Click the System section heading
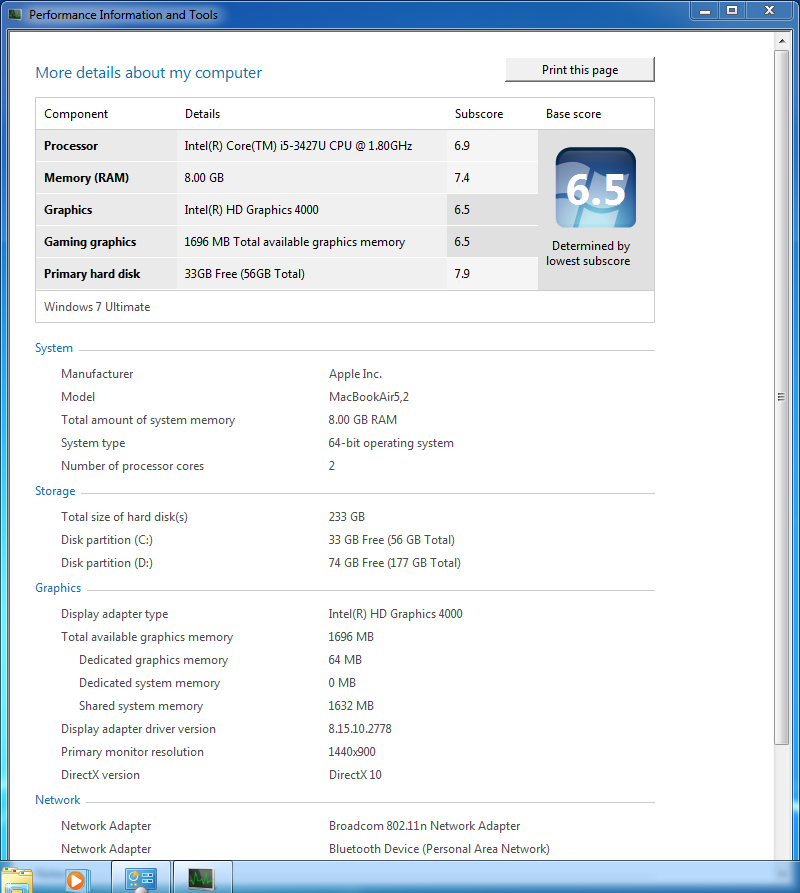Viewport: 800px width, 893px height. pos(54,348)
